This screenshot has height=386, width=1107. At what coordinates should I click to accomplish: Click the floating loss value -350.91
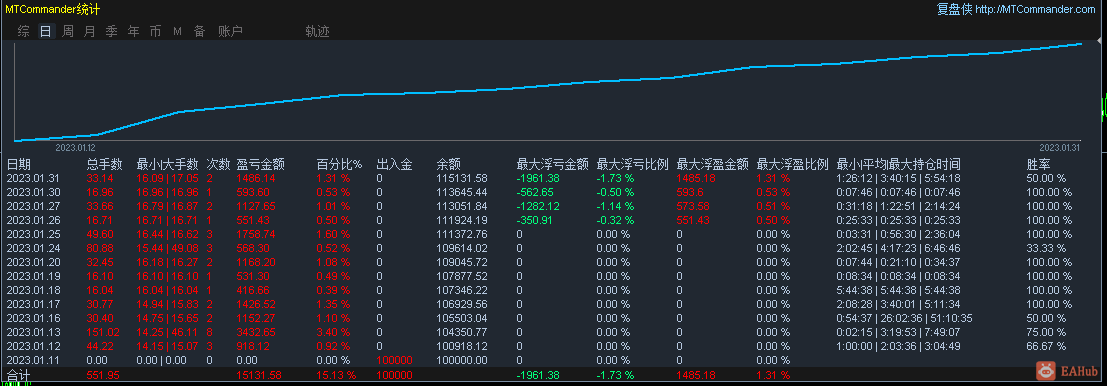tap(535, 220)
